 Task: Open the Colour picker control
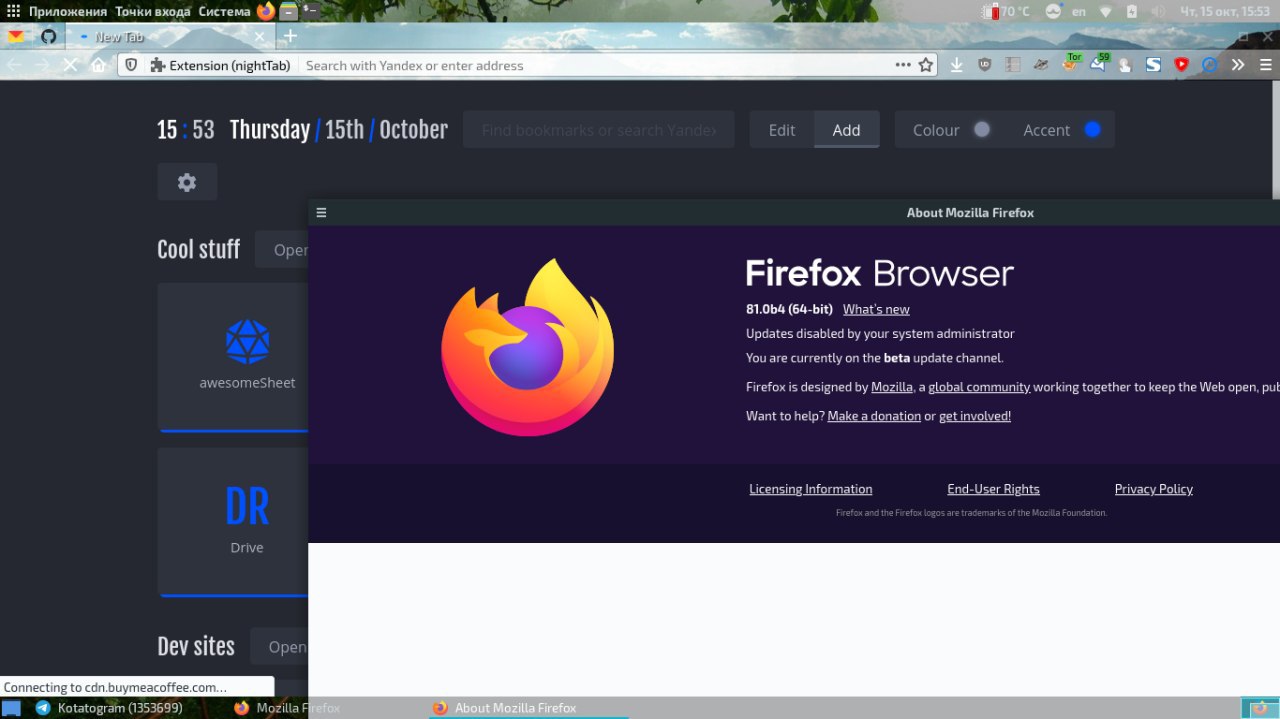point(951,130)
